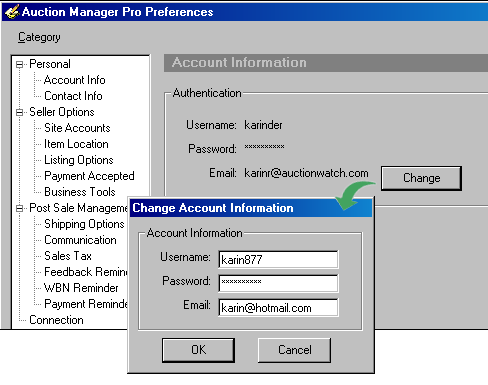Select Communication in the category tree
488x385 pixels.
(80, 240)
